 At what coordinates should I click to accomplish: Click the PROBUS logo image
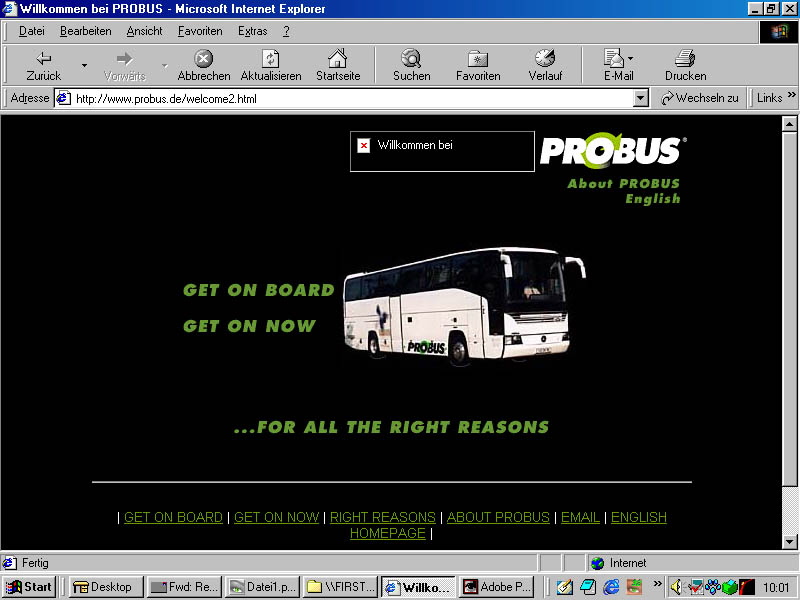tap(613, 151)
